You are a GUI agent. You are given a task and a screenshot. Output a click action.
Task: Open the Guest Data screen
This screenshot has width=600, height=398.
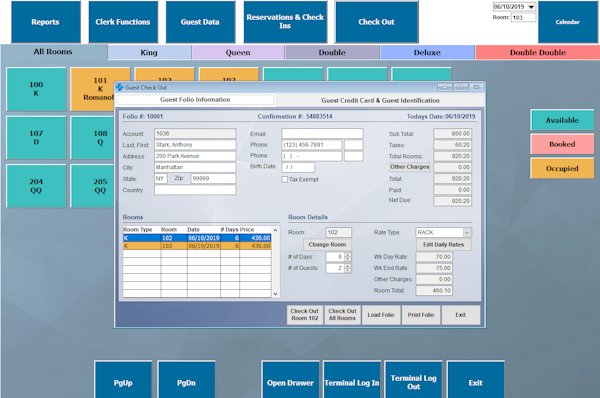click(200, 22)
